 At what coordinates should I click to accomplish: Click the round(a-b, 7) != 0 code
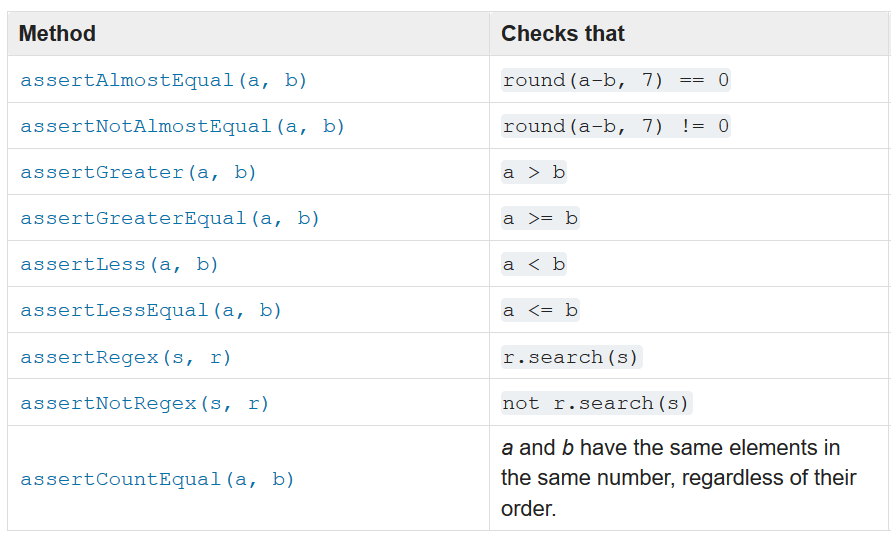(615, 126)
